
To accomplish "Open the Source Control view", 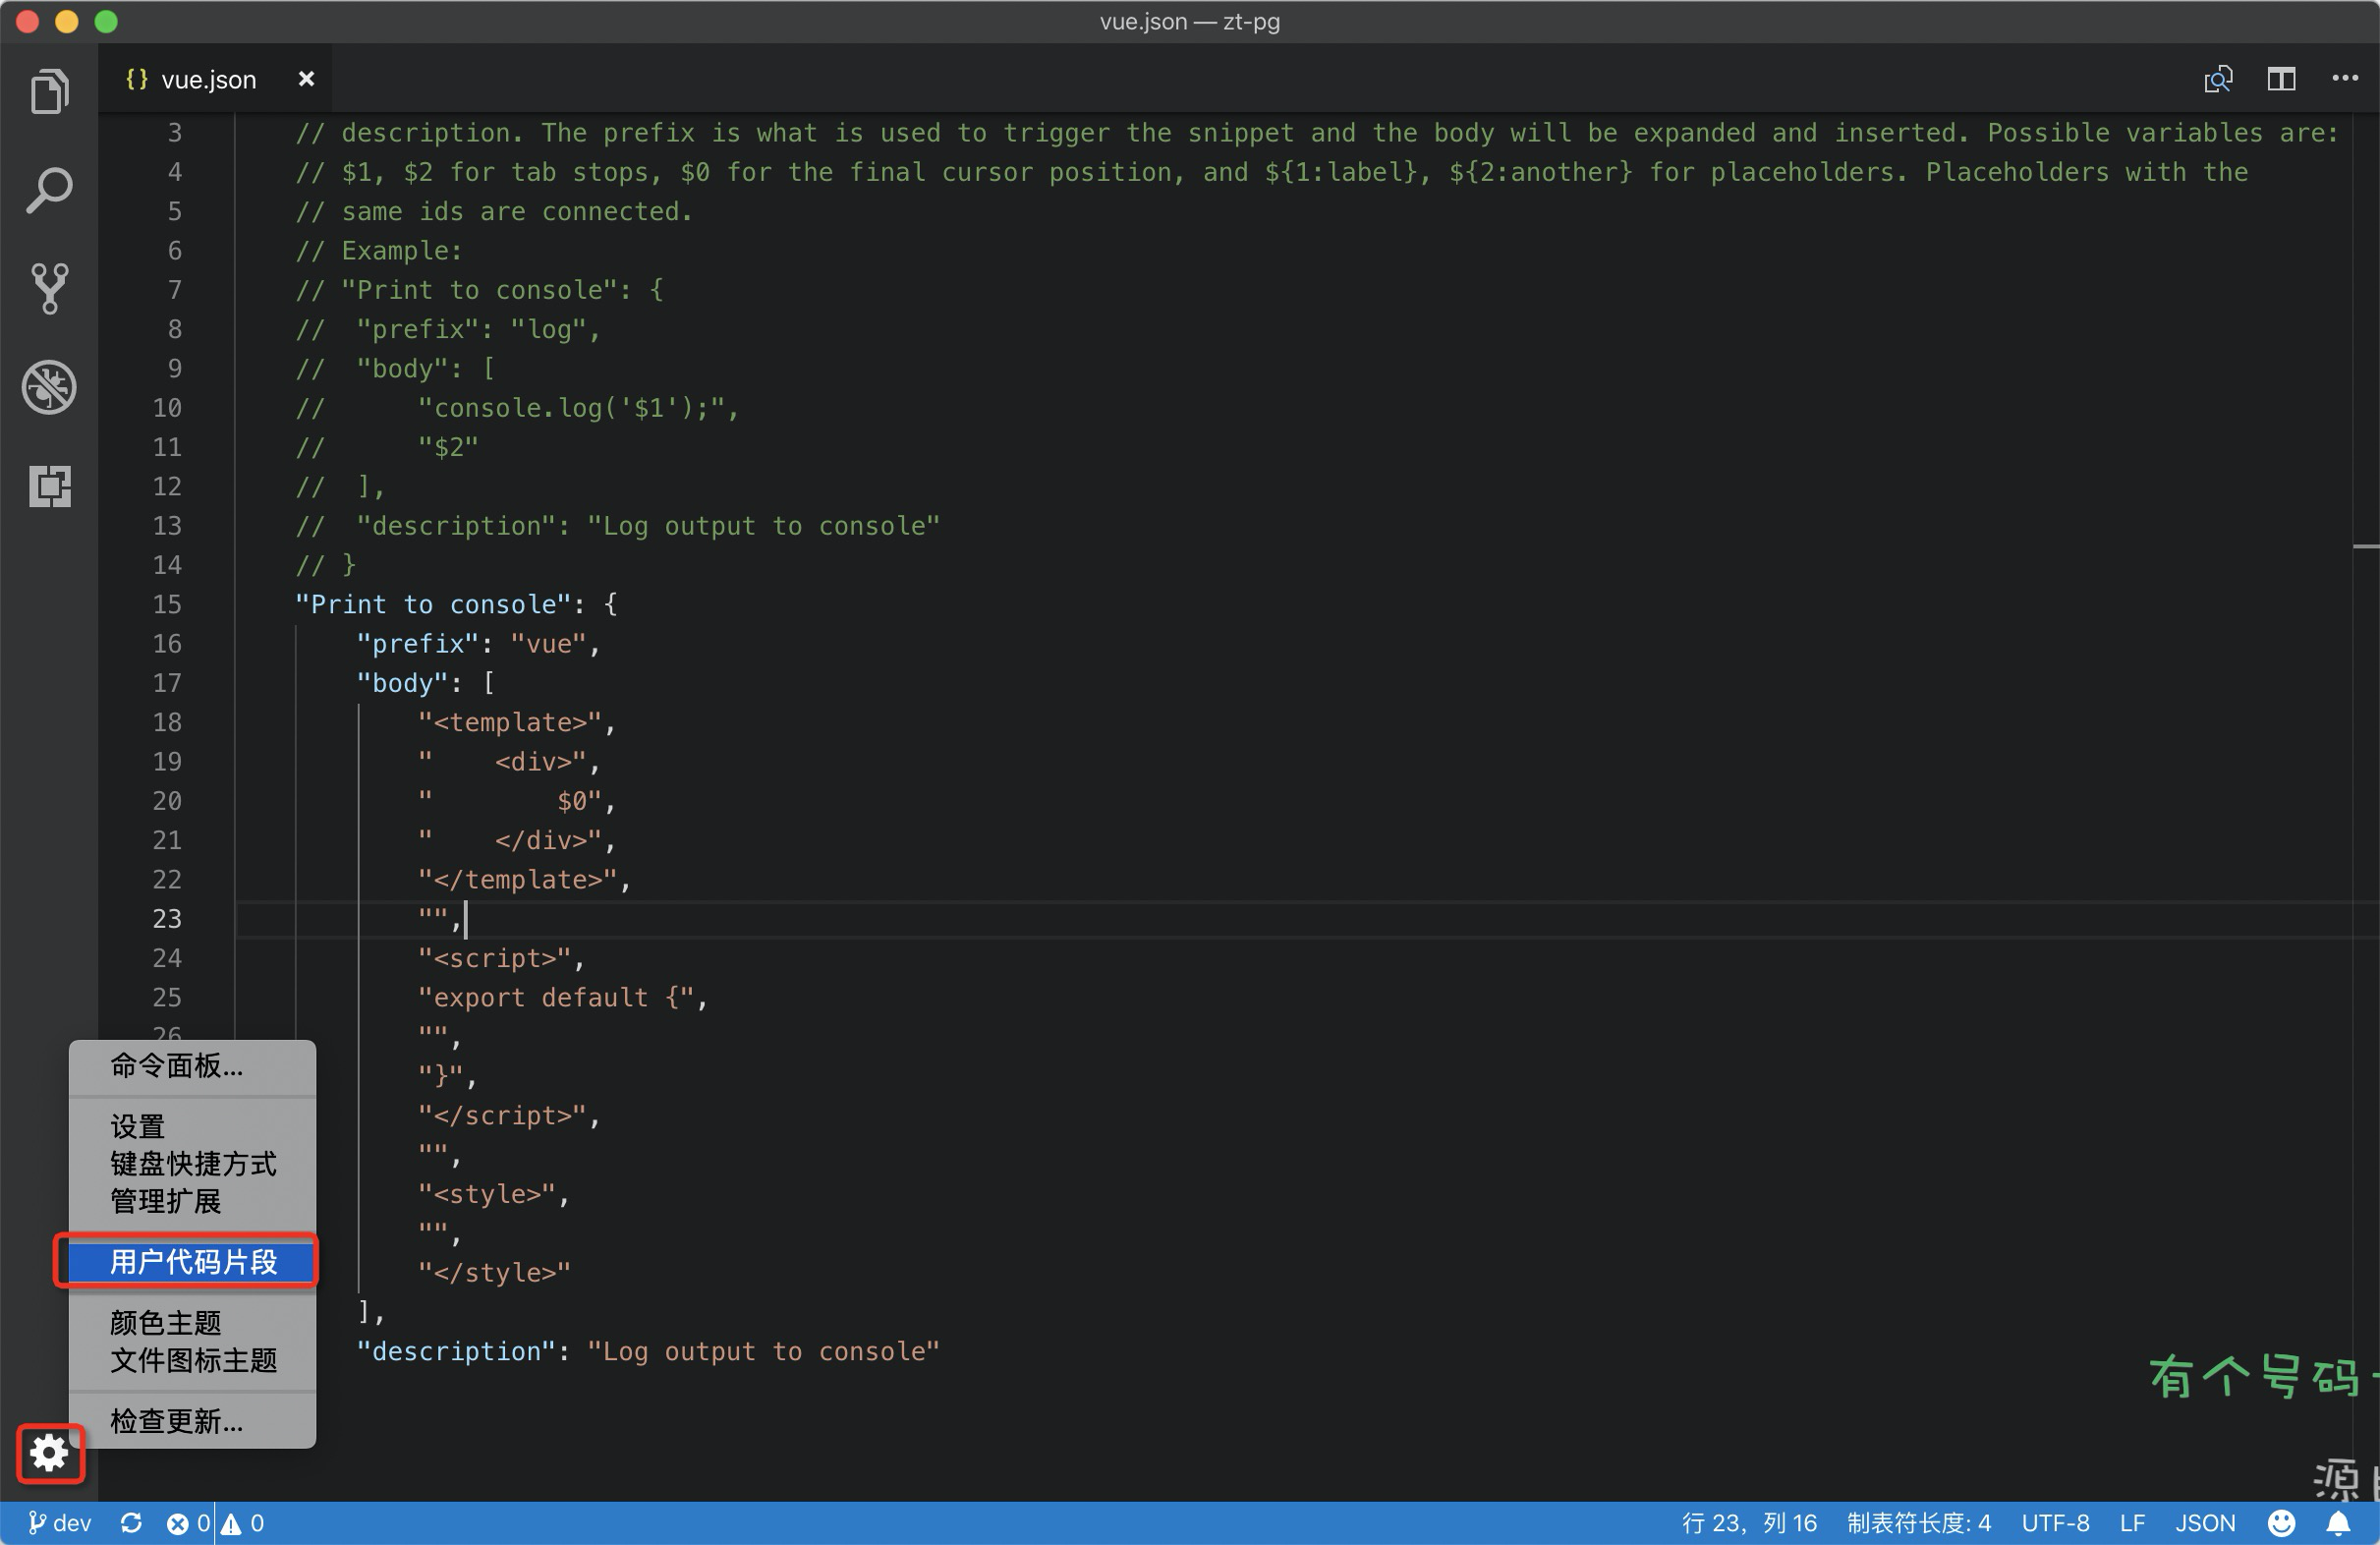I will 49,288.
